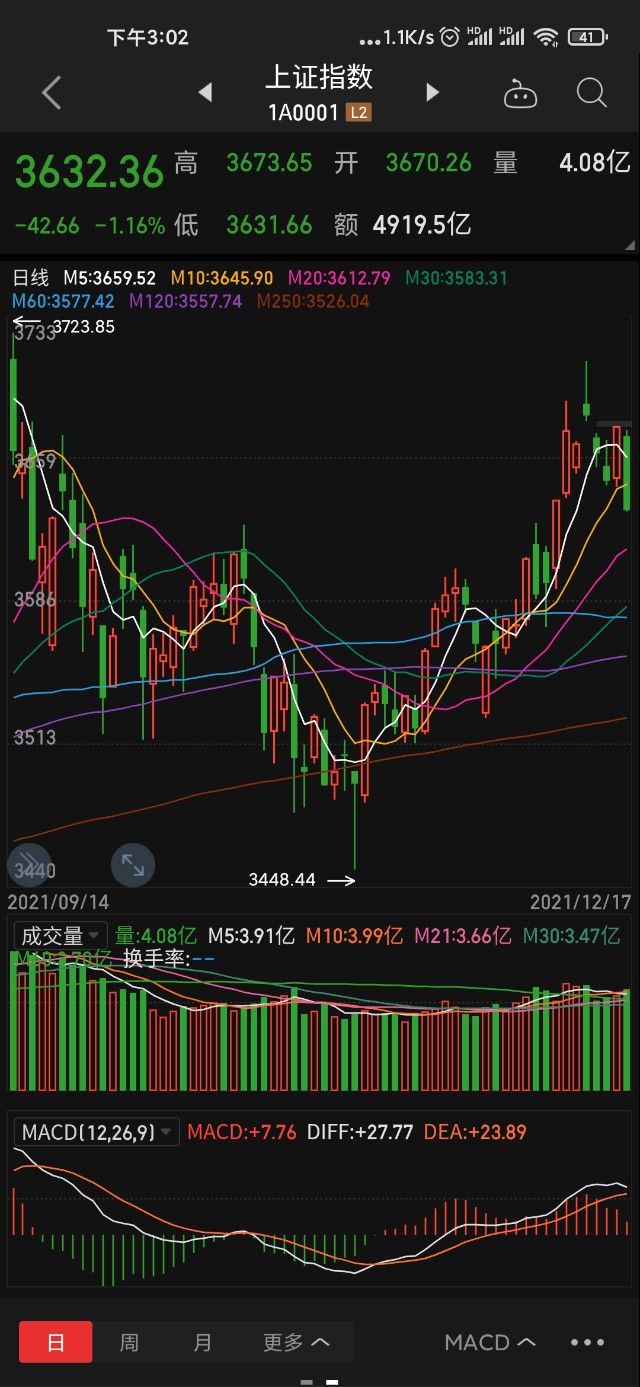Image resolution: width=640 pixels, height=1387 pixels.
Task: Open search with the magnifier icon
Action: click(x=592, y=93)
